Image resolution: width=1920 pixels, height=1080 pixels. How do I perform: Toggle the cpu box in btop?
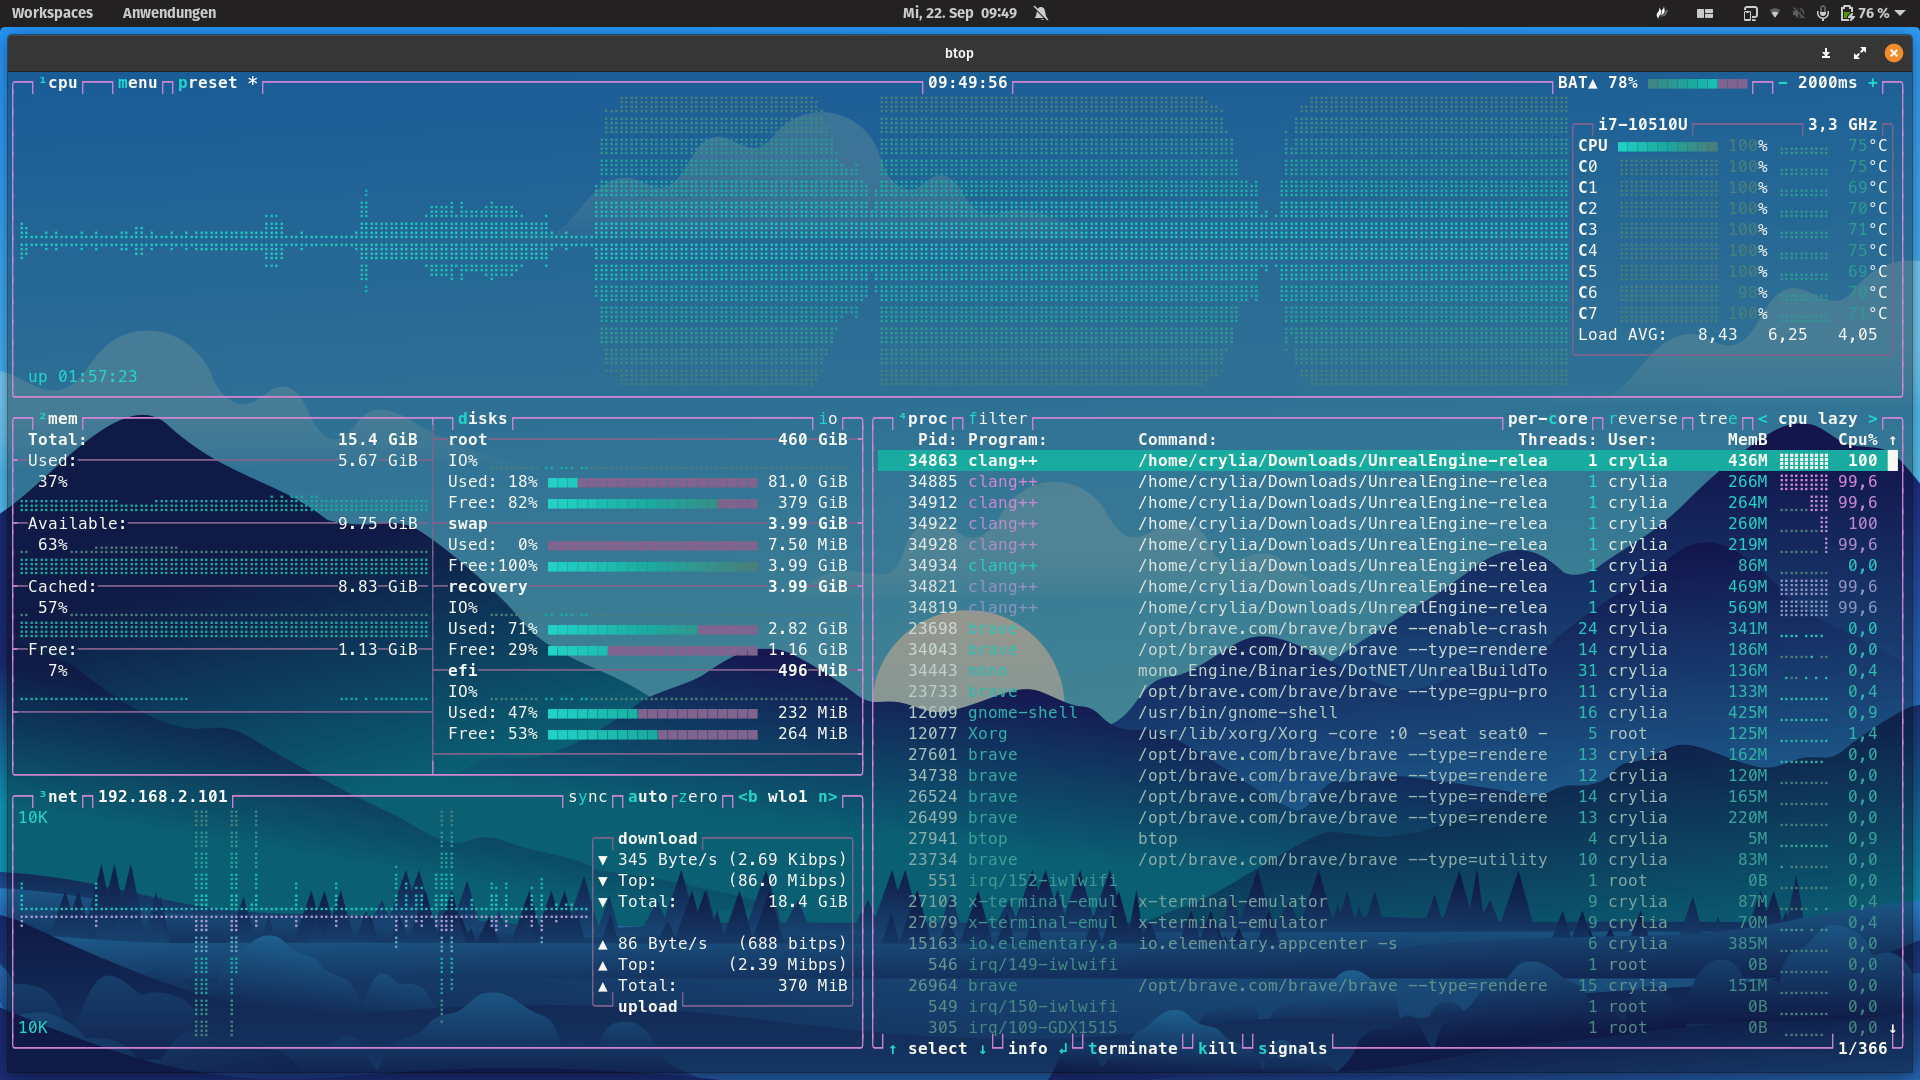click(x=58, y=83)
